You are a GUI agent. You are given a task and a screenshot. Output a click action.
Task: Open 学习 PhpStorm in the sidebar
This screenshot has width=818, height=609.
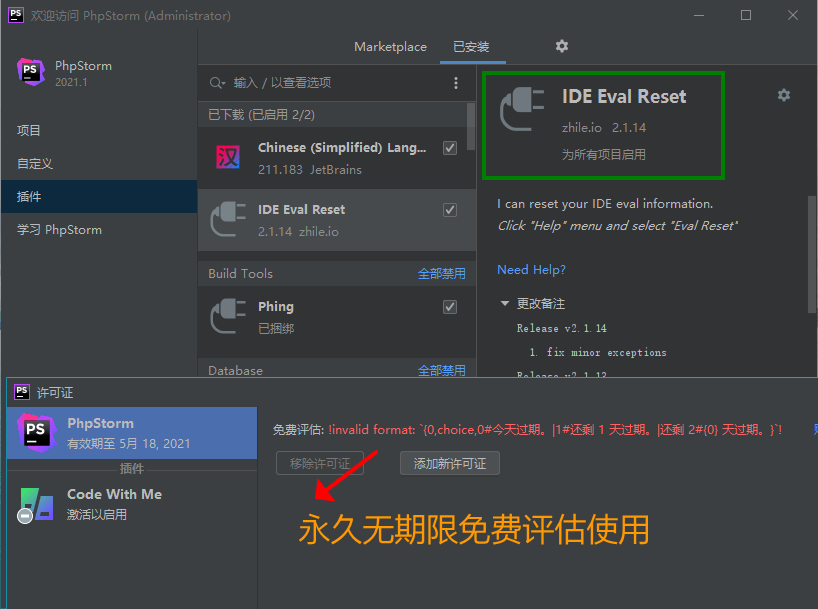pyautogui.click(x=99, y=230)
